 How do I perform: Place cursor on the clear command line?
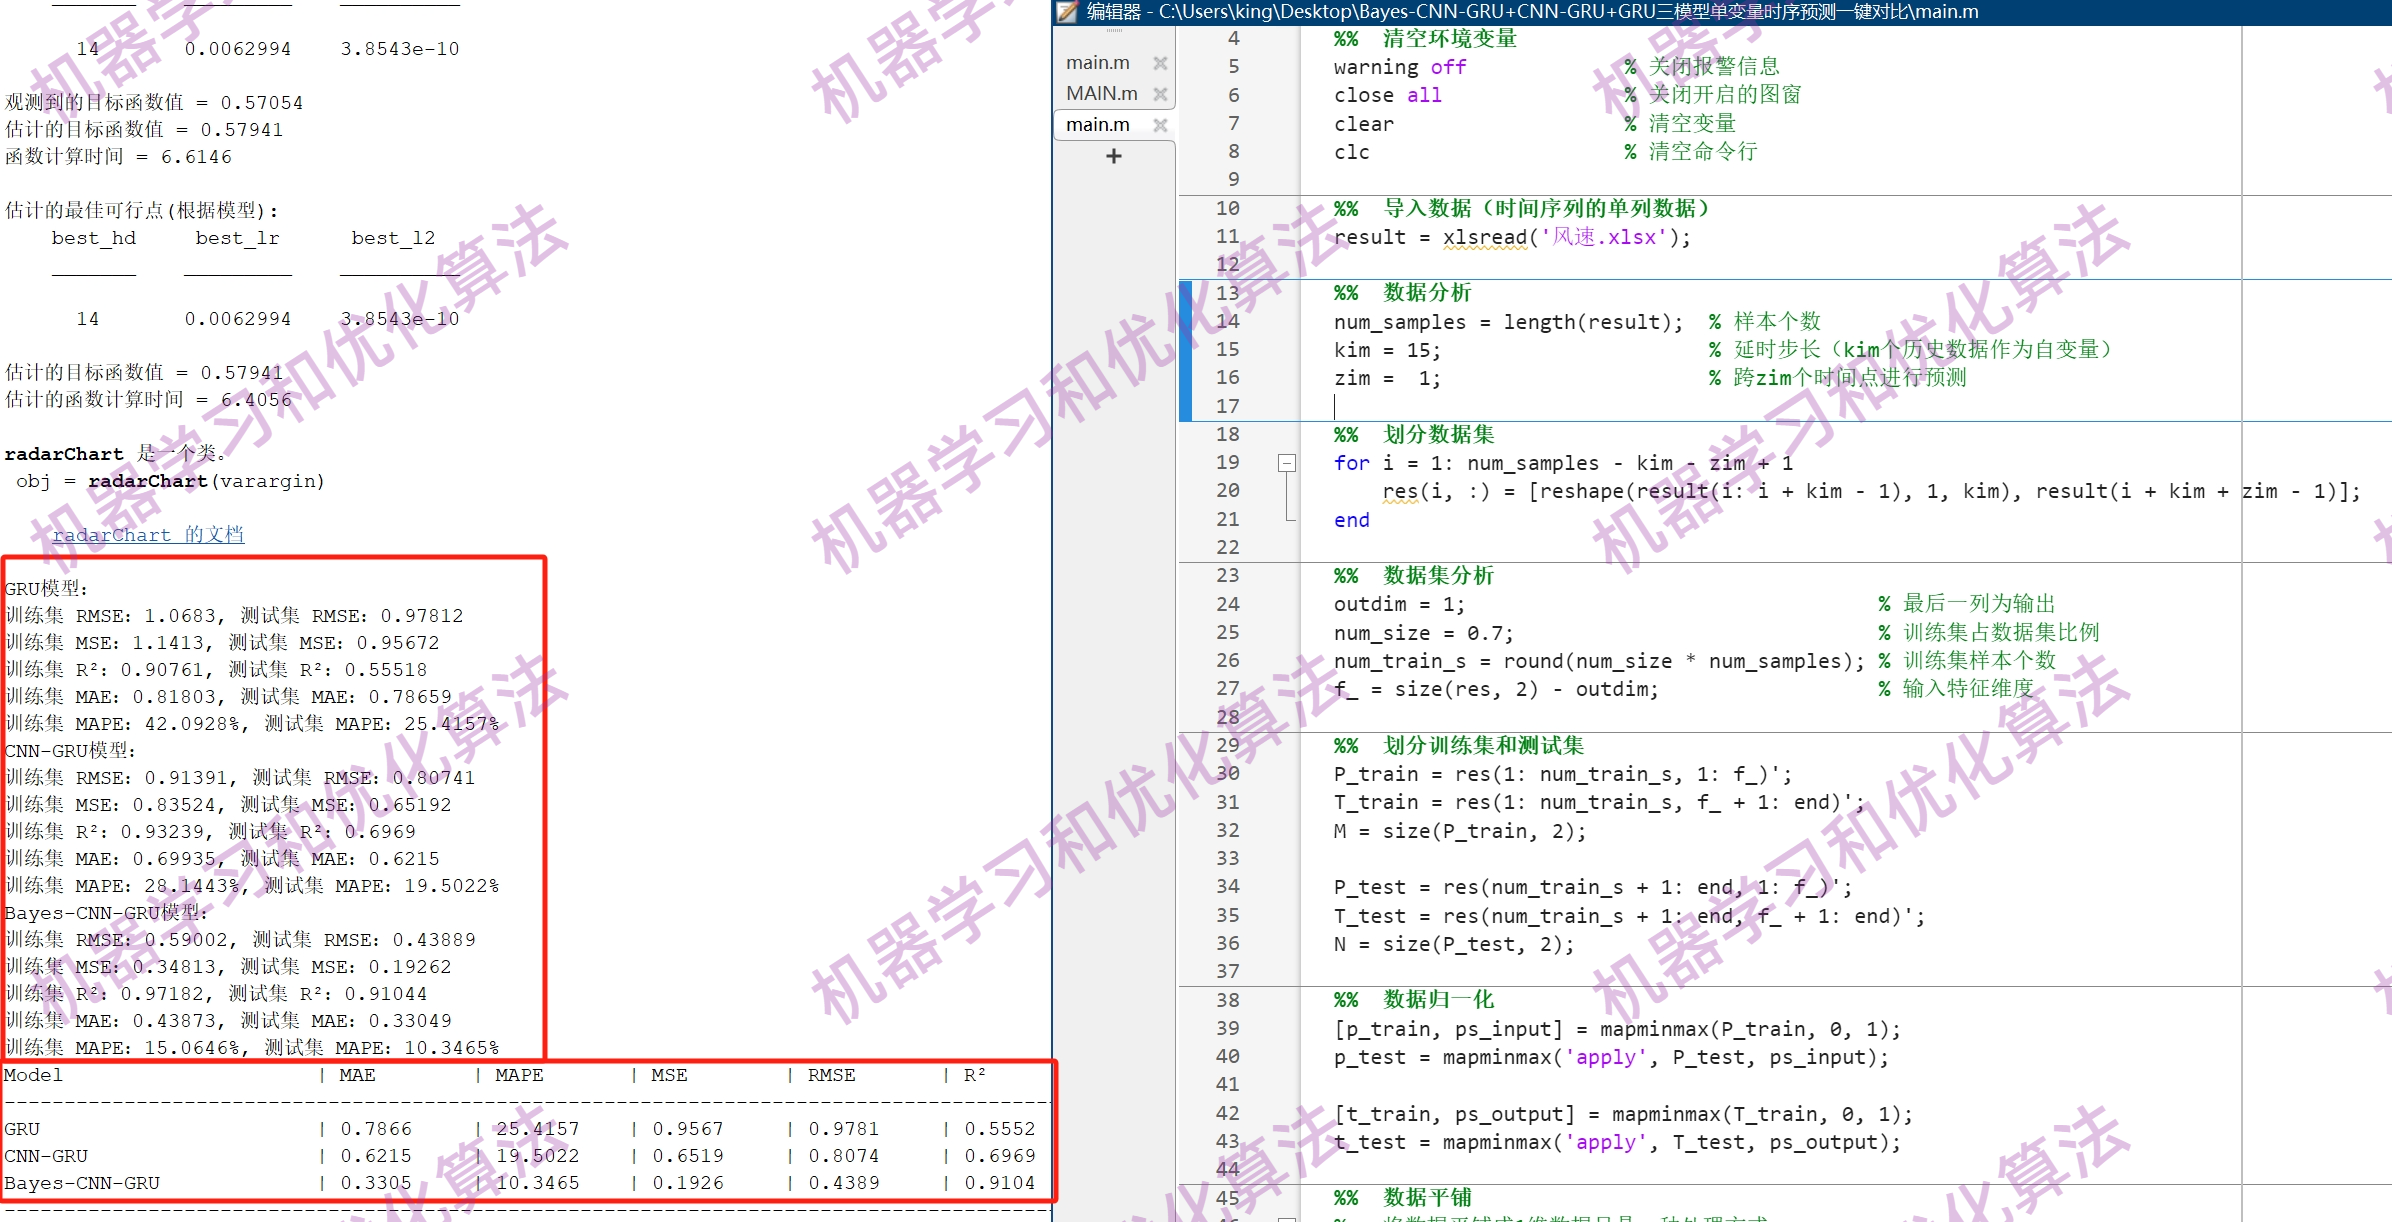1362,123
